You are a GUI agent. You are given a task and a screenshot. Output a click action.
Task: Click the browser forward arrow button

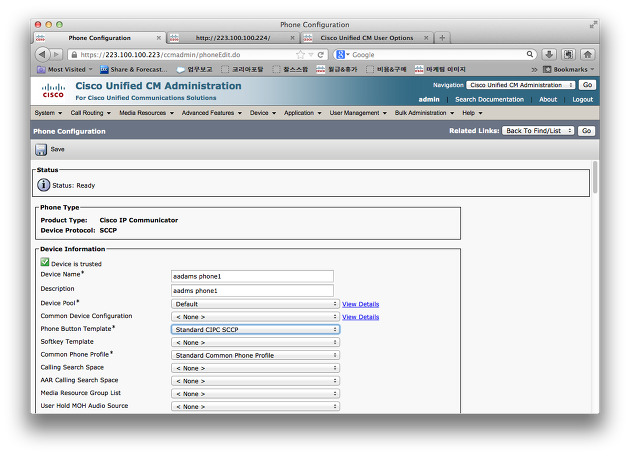click(57, 54)
